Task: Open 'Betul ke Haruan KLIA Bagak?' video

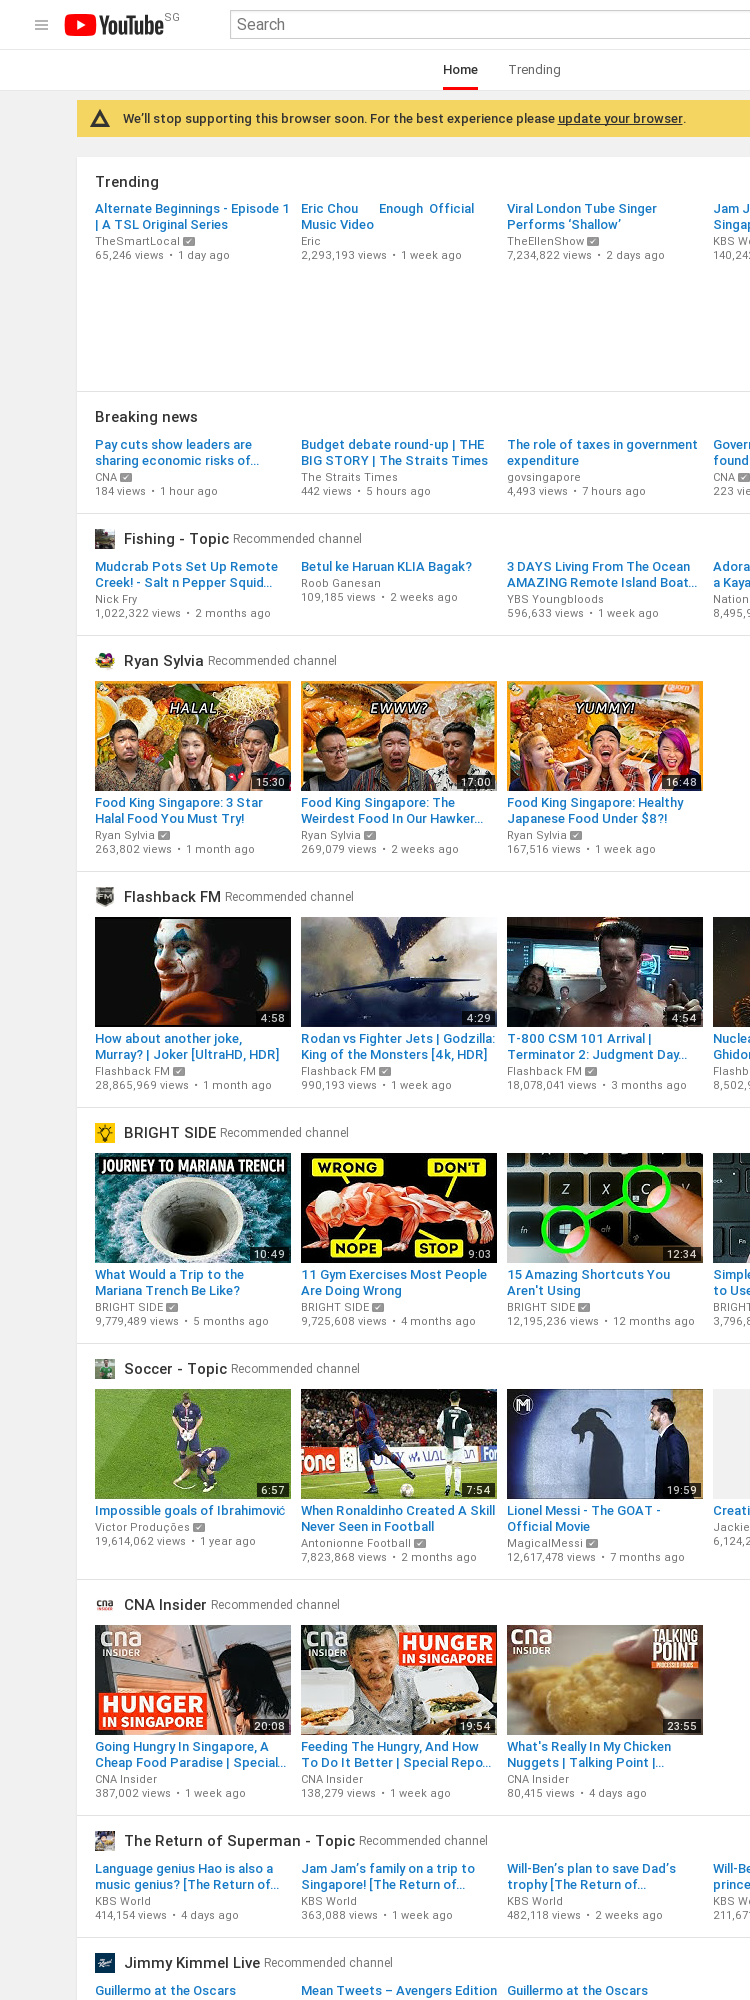Action: point(387,567)
